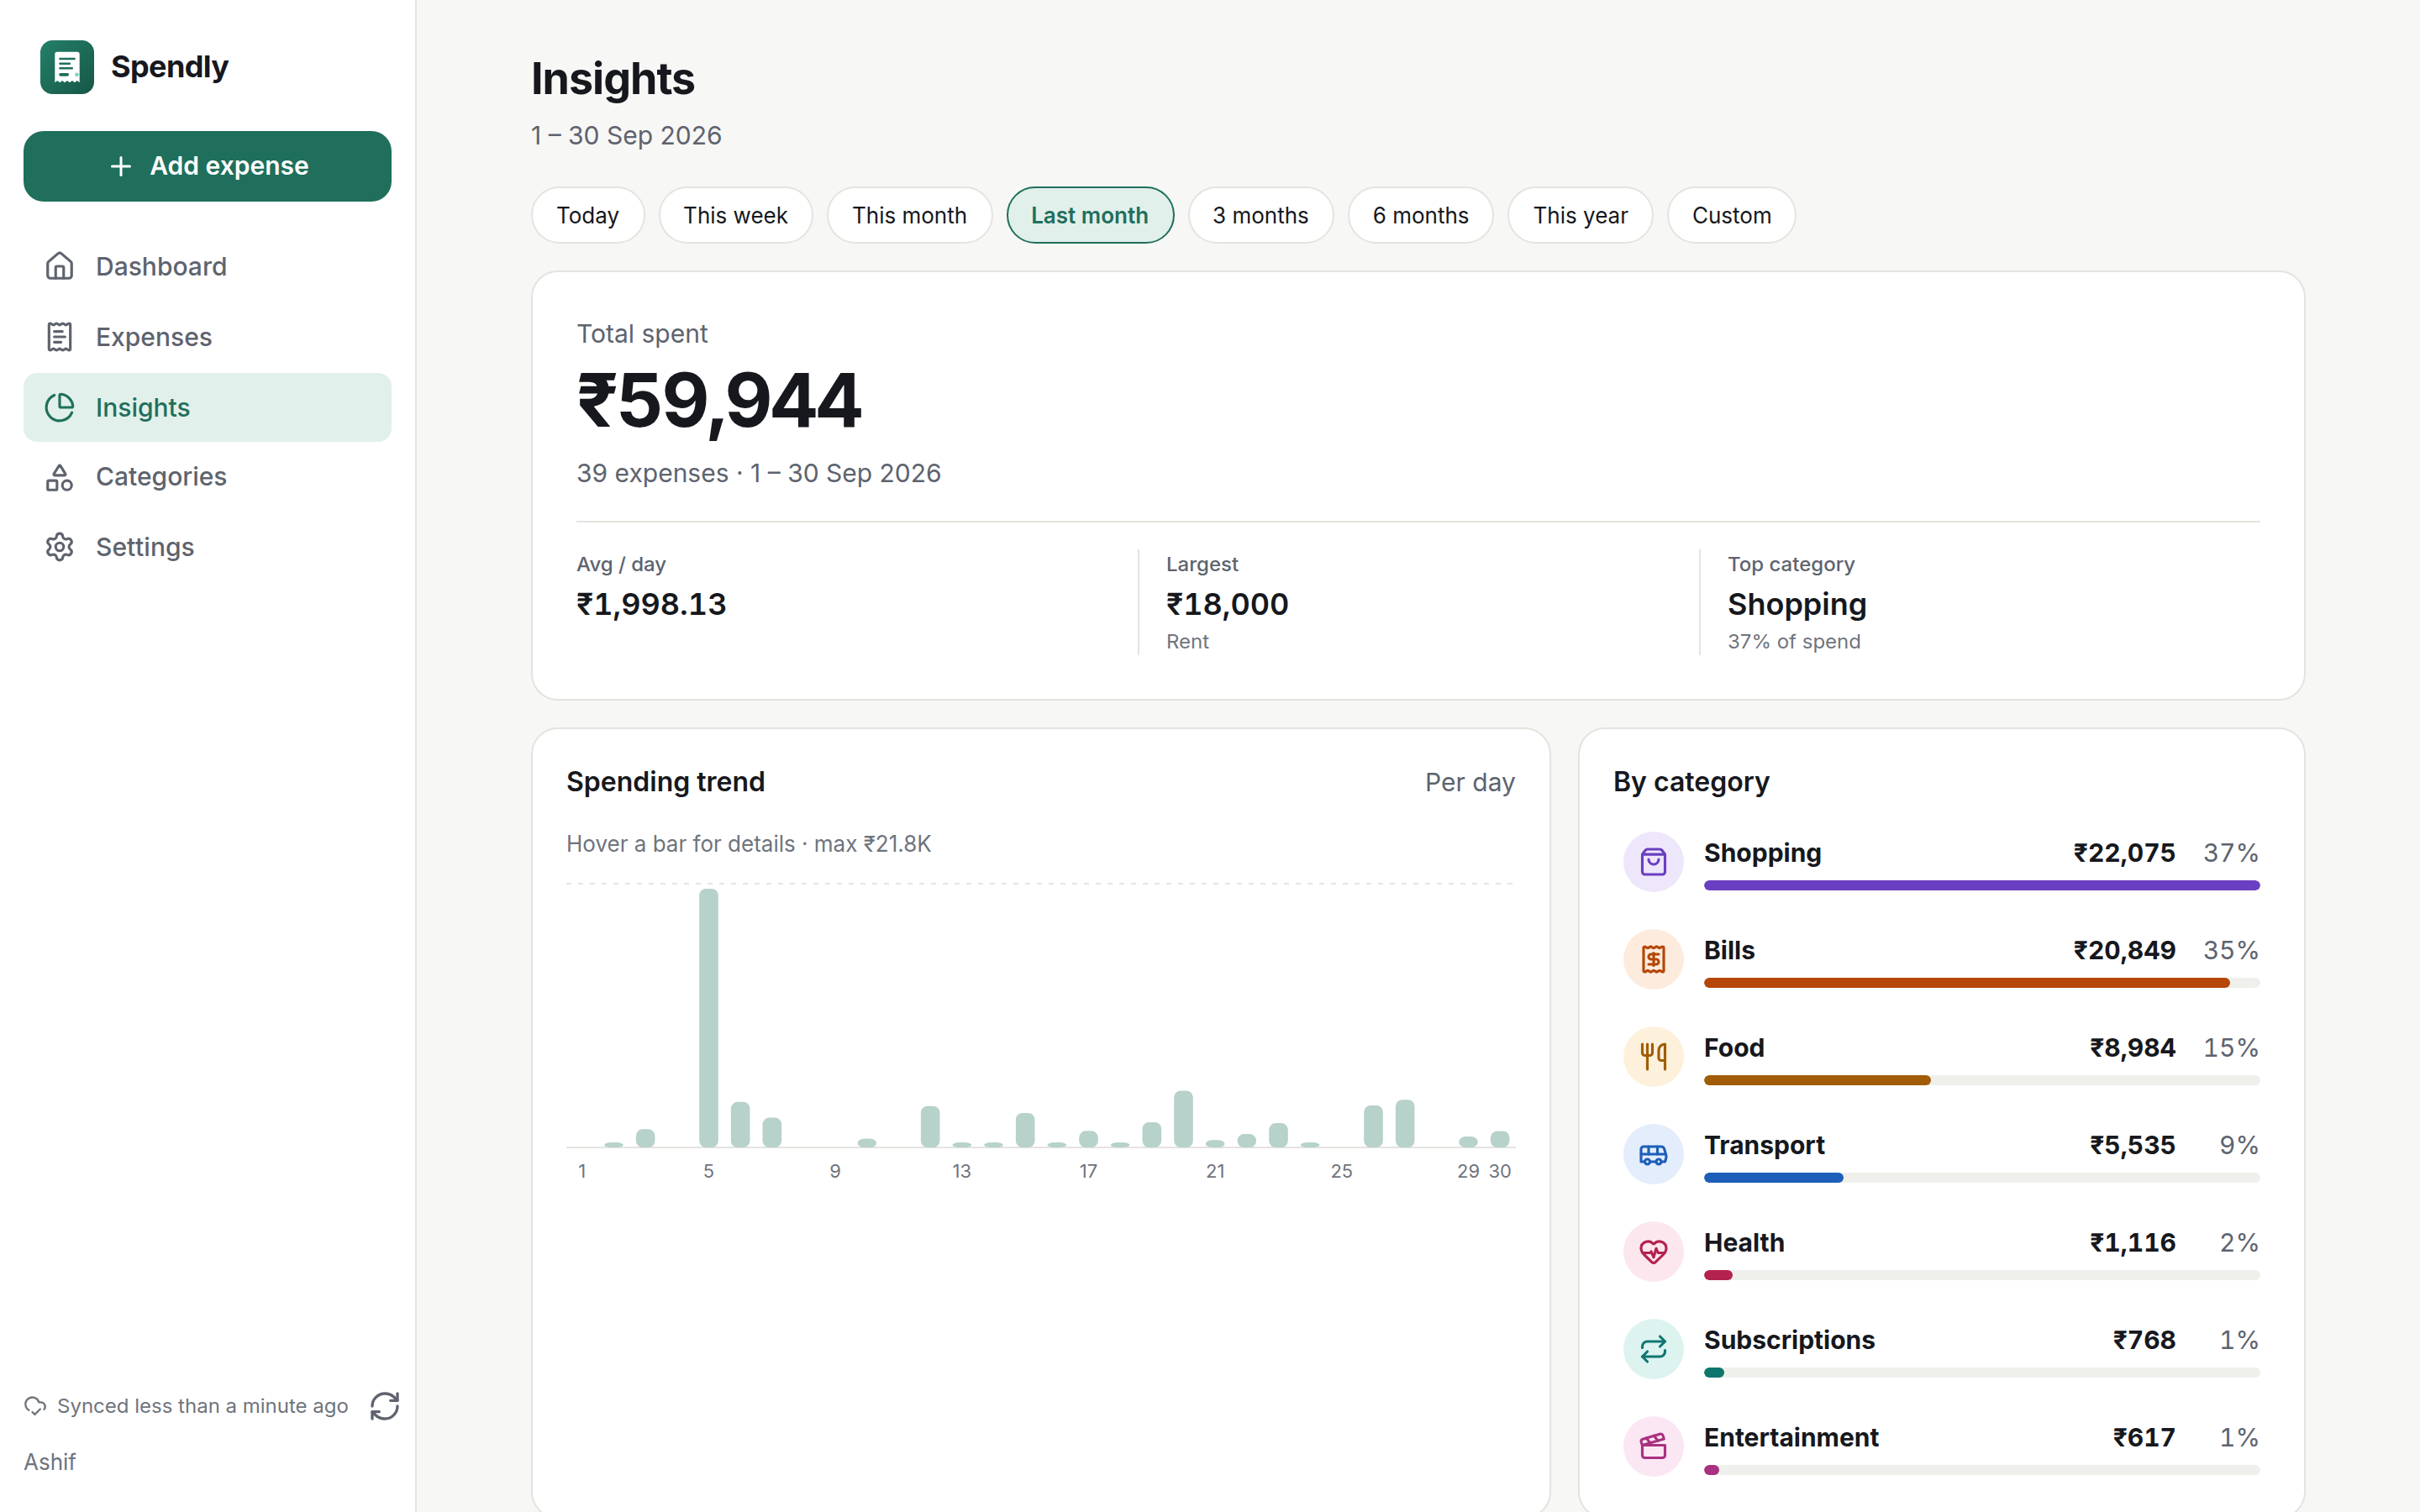
Task: Click the refresh sync icon
Action: [385, 1406]
